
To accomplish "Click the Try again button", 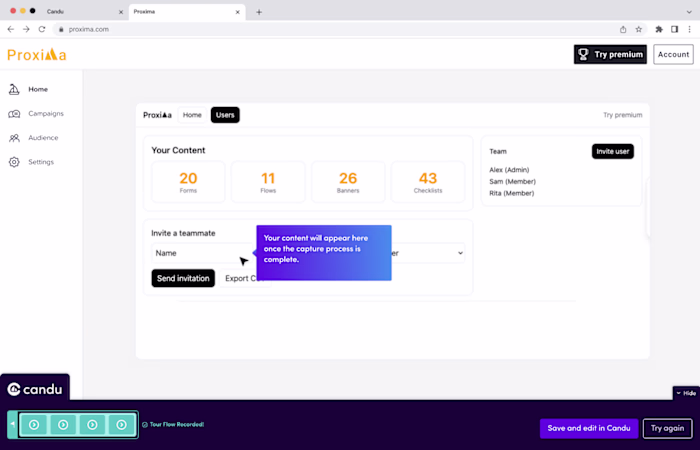I will [x=667, y=428].
